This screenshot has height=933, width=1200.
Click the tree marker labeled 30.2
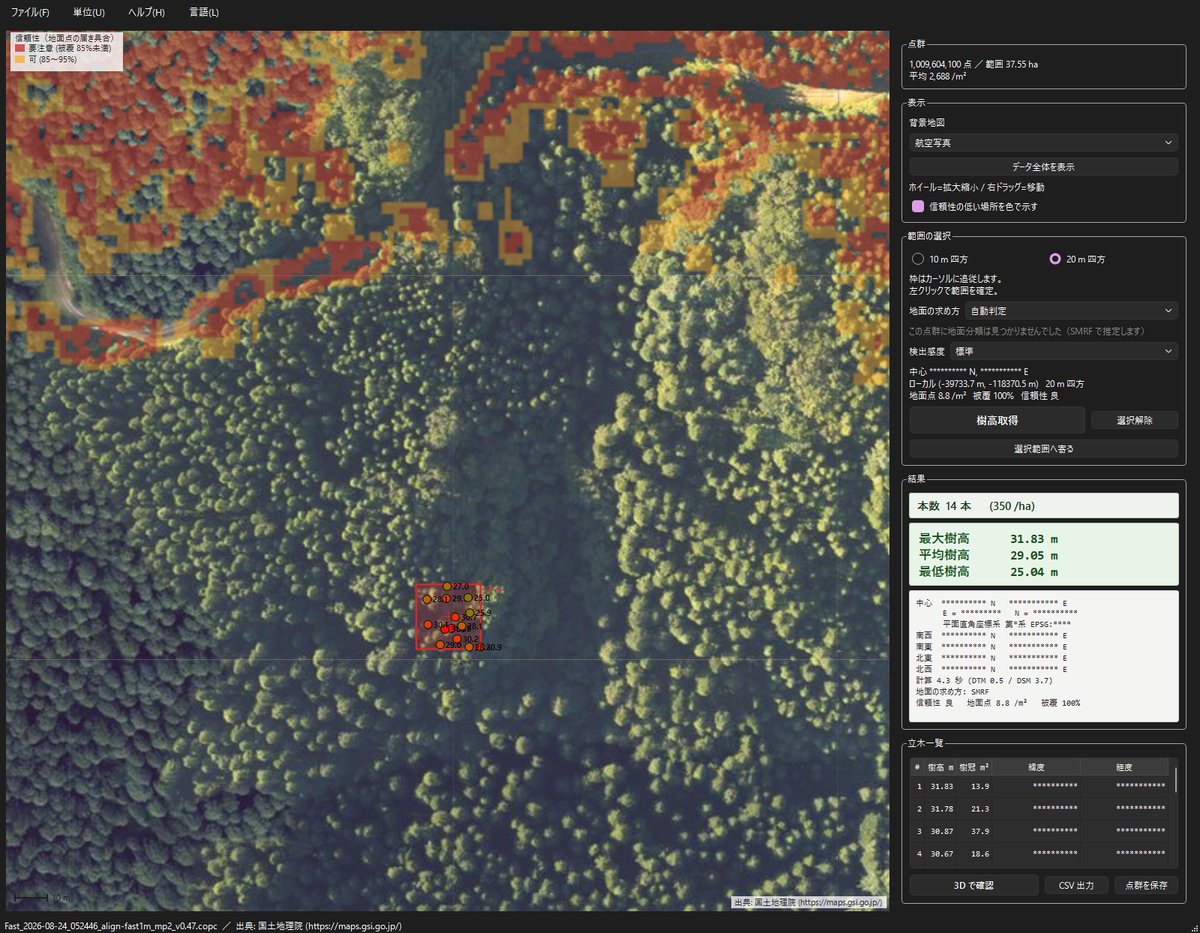(457, 639)
